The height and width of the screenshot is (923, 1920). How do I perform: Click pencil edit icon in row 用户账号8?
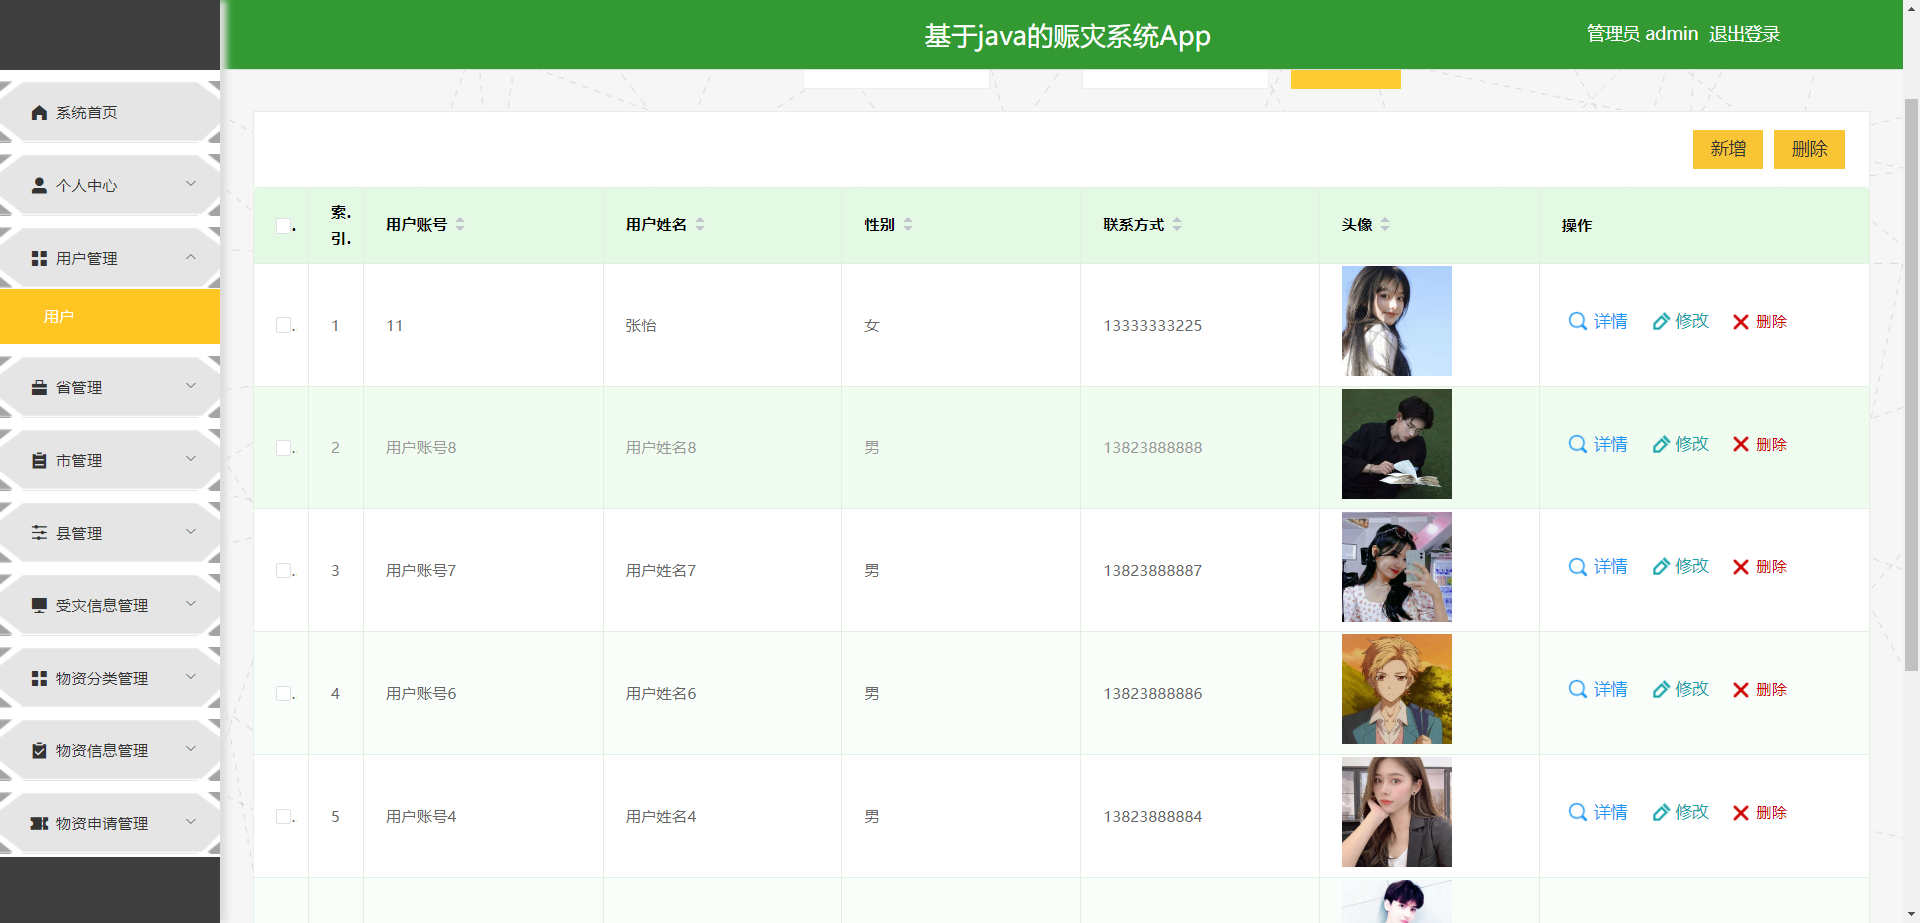(x=1661, y=444)
